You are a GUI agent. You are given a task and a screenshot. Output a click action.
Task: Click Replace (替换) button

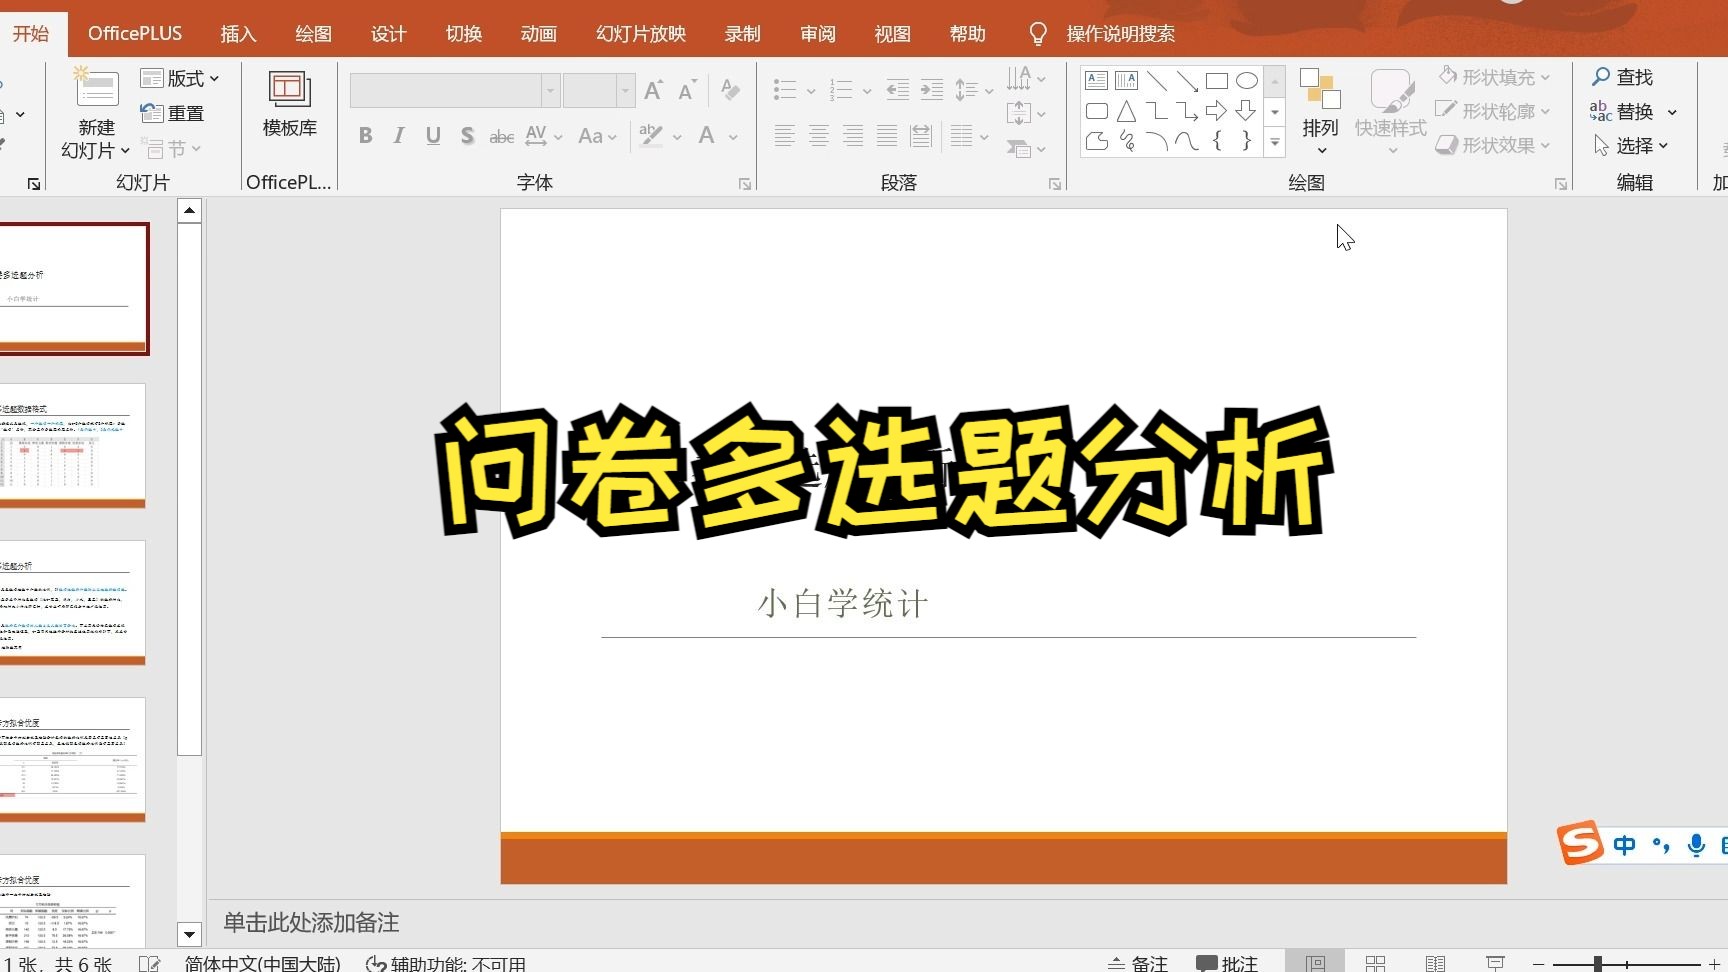point(1633,111)
